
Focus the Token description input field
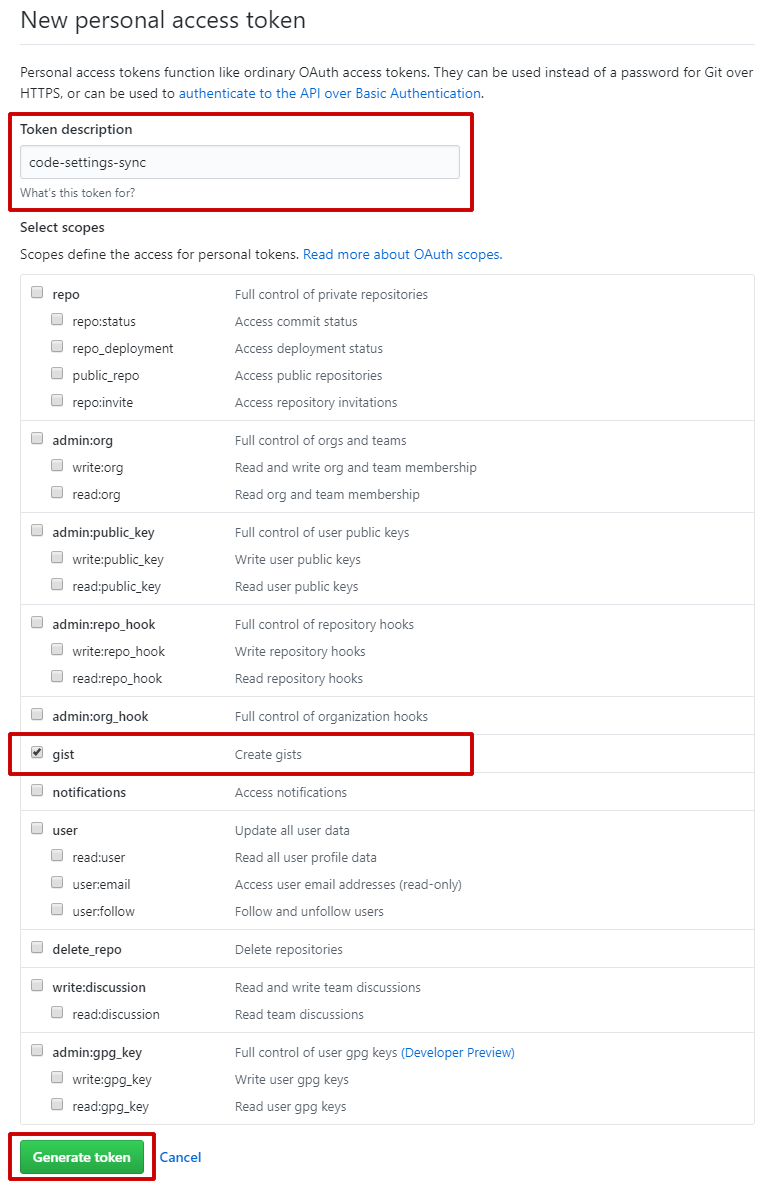click(x=240, y=162)
